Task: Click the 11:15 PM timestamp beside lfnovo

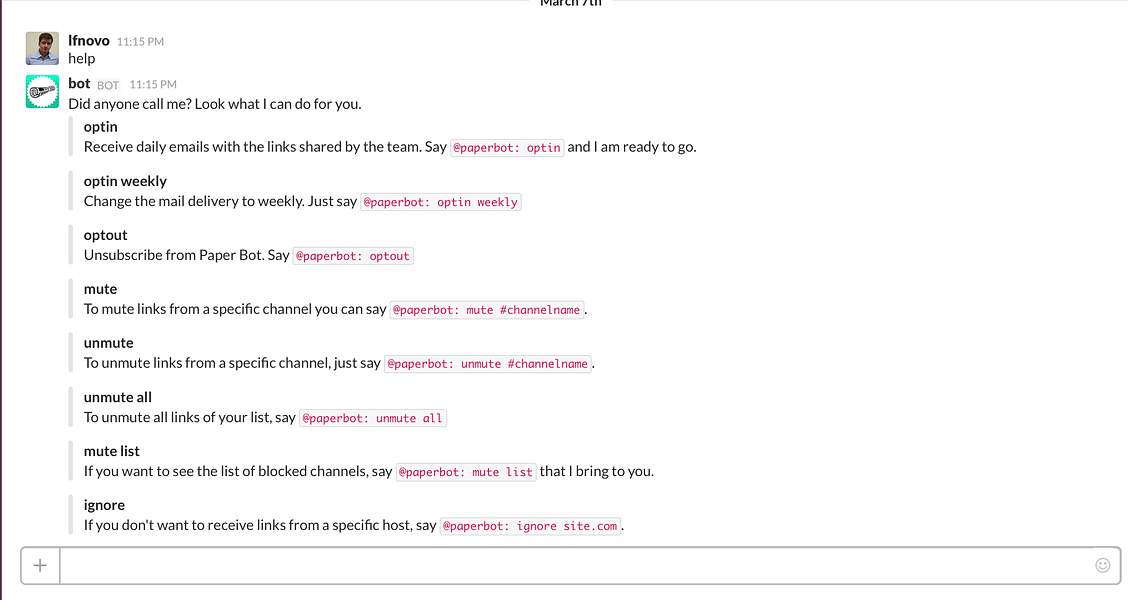Action: (x=140, y=42)
